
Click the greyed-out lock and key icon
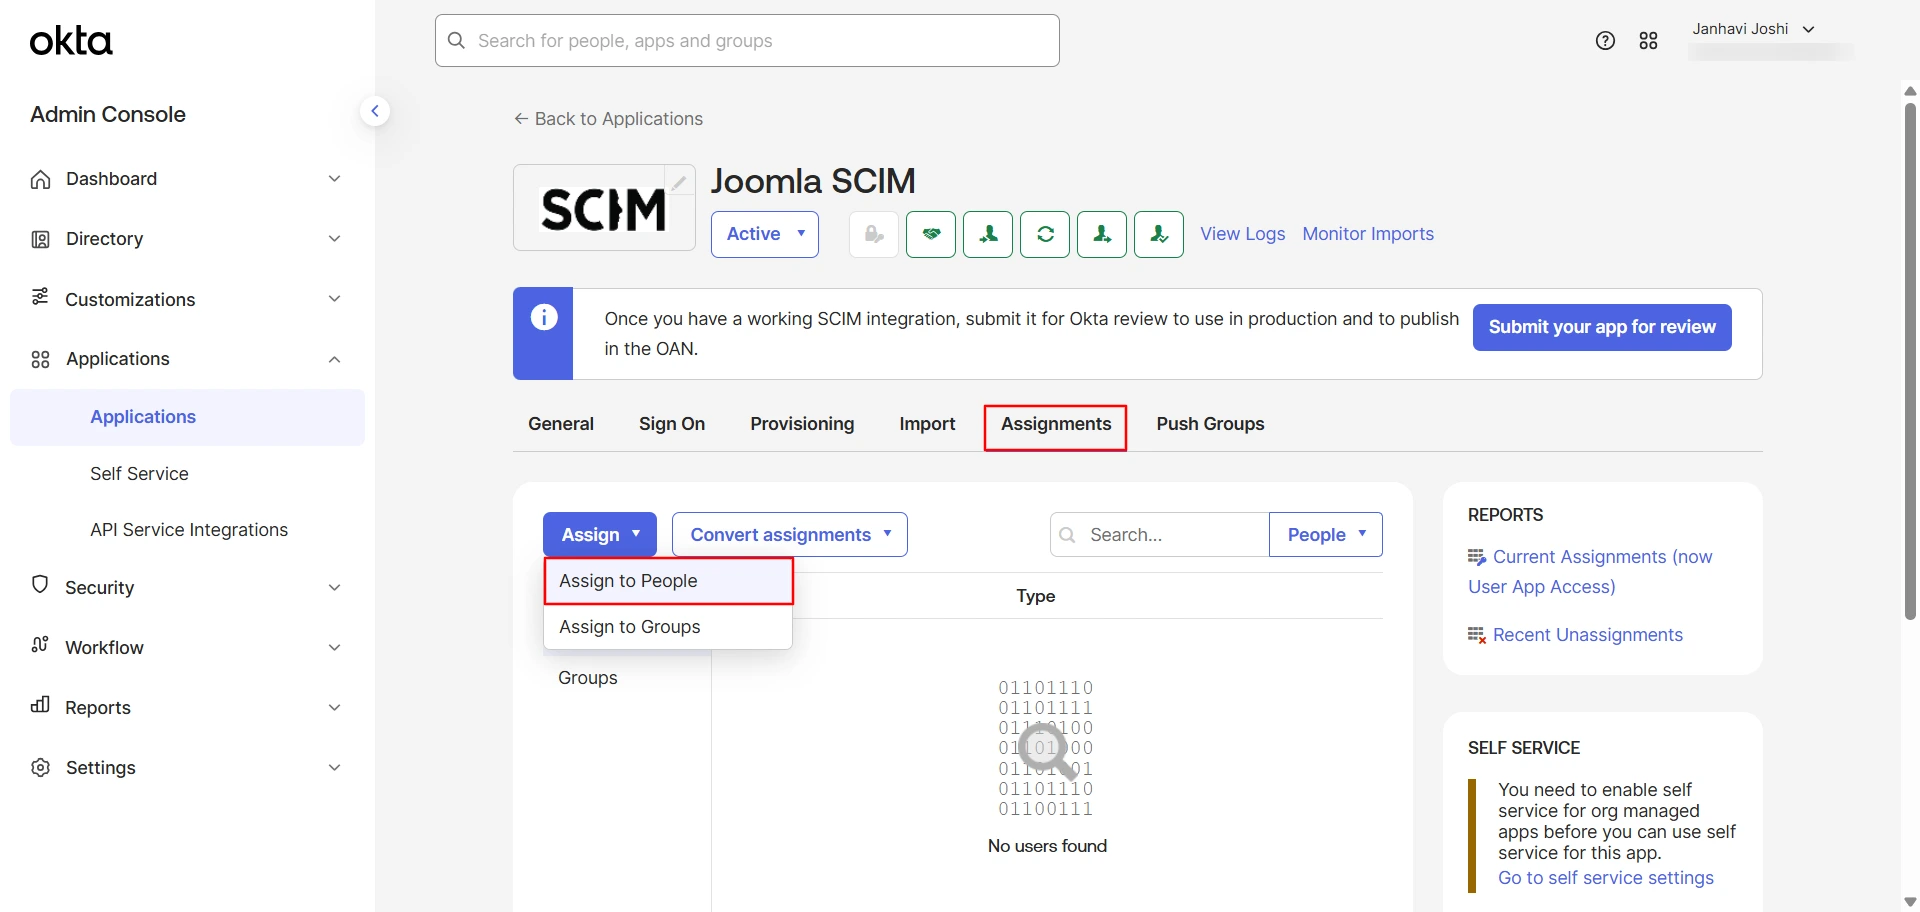[x=874, y=234]
